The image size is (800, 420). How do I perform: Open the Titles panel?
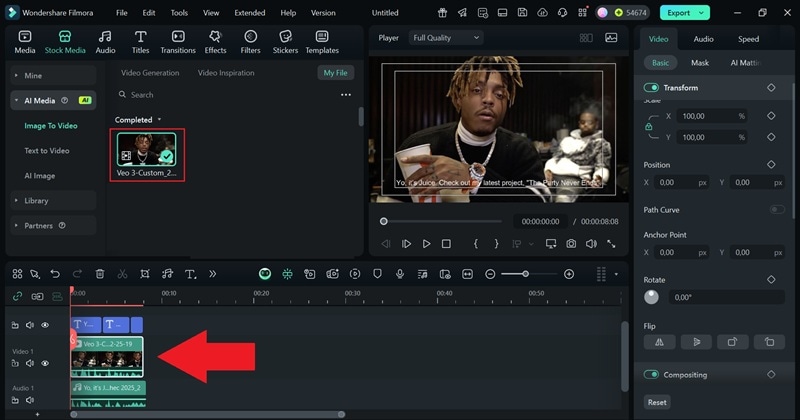pyautogui.click(x=140, y=42)
